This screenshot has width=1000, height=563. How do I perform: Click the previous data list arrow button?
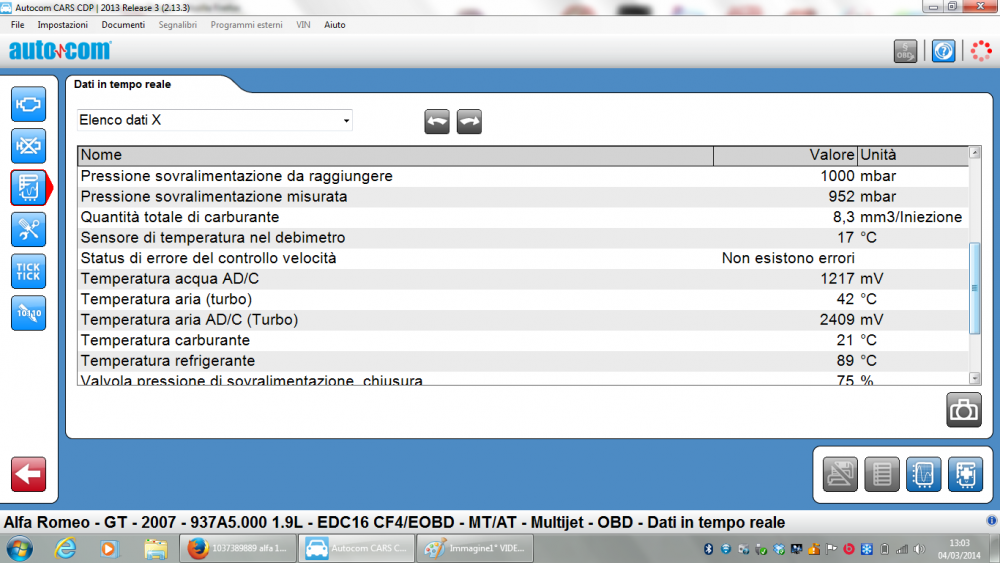(437, 122)
